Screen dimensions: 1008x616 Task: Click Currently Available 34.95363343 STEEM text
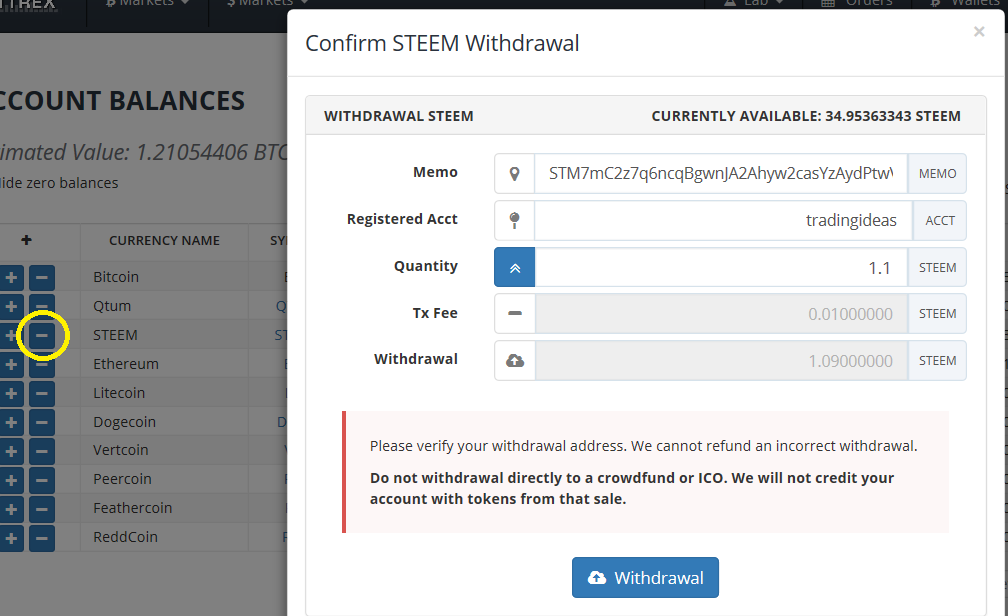(806, 116)
